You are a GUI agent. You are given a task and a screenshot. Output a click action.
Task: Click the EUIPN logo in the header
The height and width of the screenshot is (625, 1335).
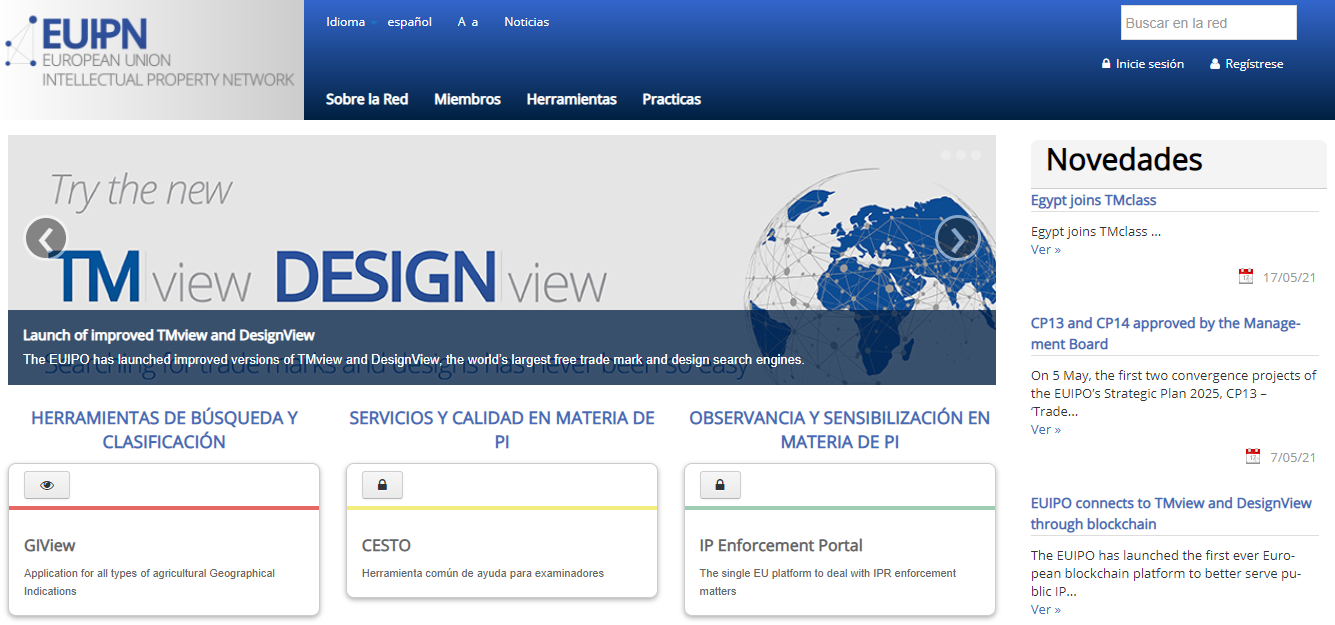[152, 55]
